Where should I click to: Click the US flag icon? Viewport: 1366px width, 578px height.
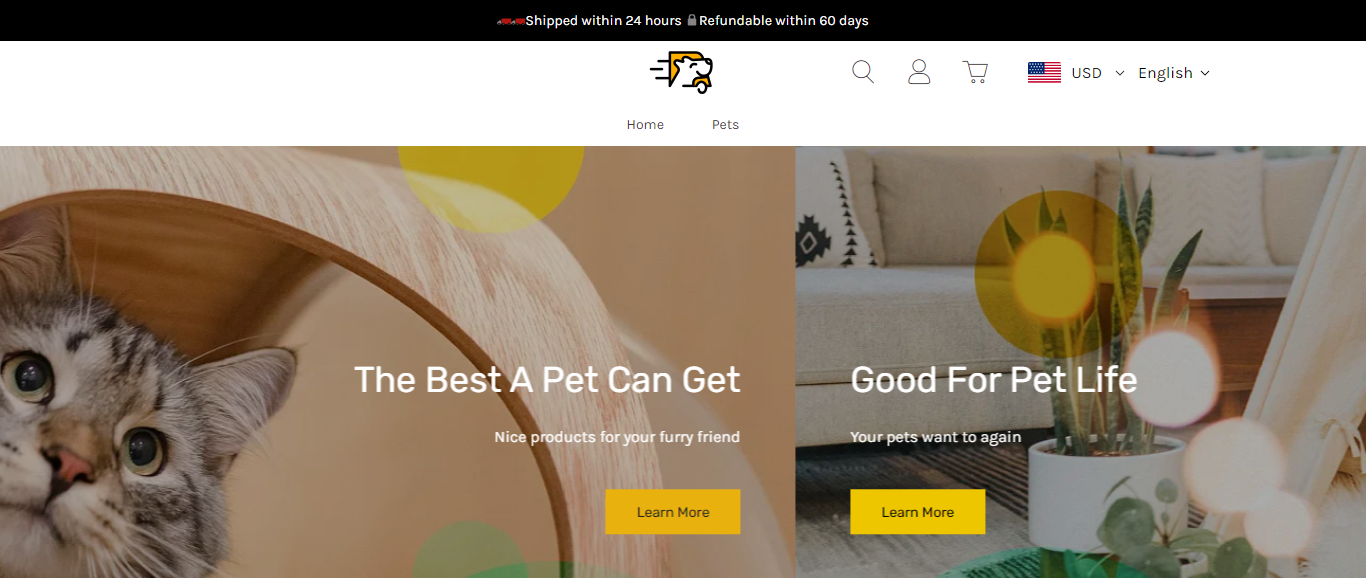coord(1044,72)
